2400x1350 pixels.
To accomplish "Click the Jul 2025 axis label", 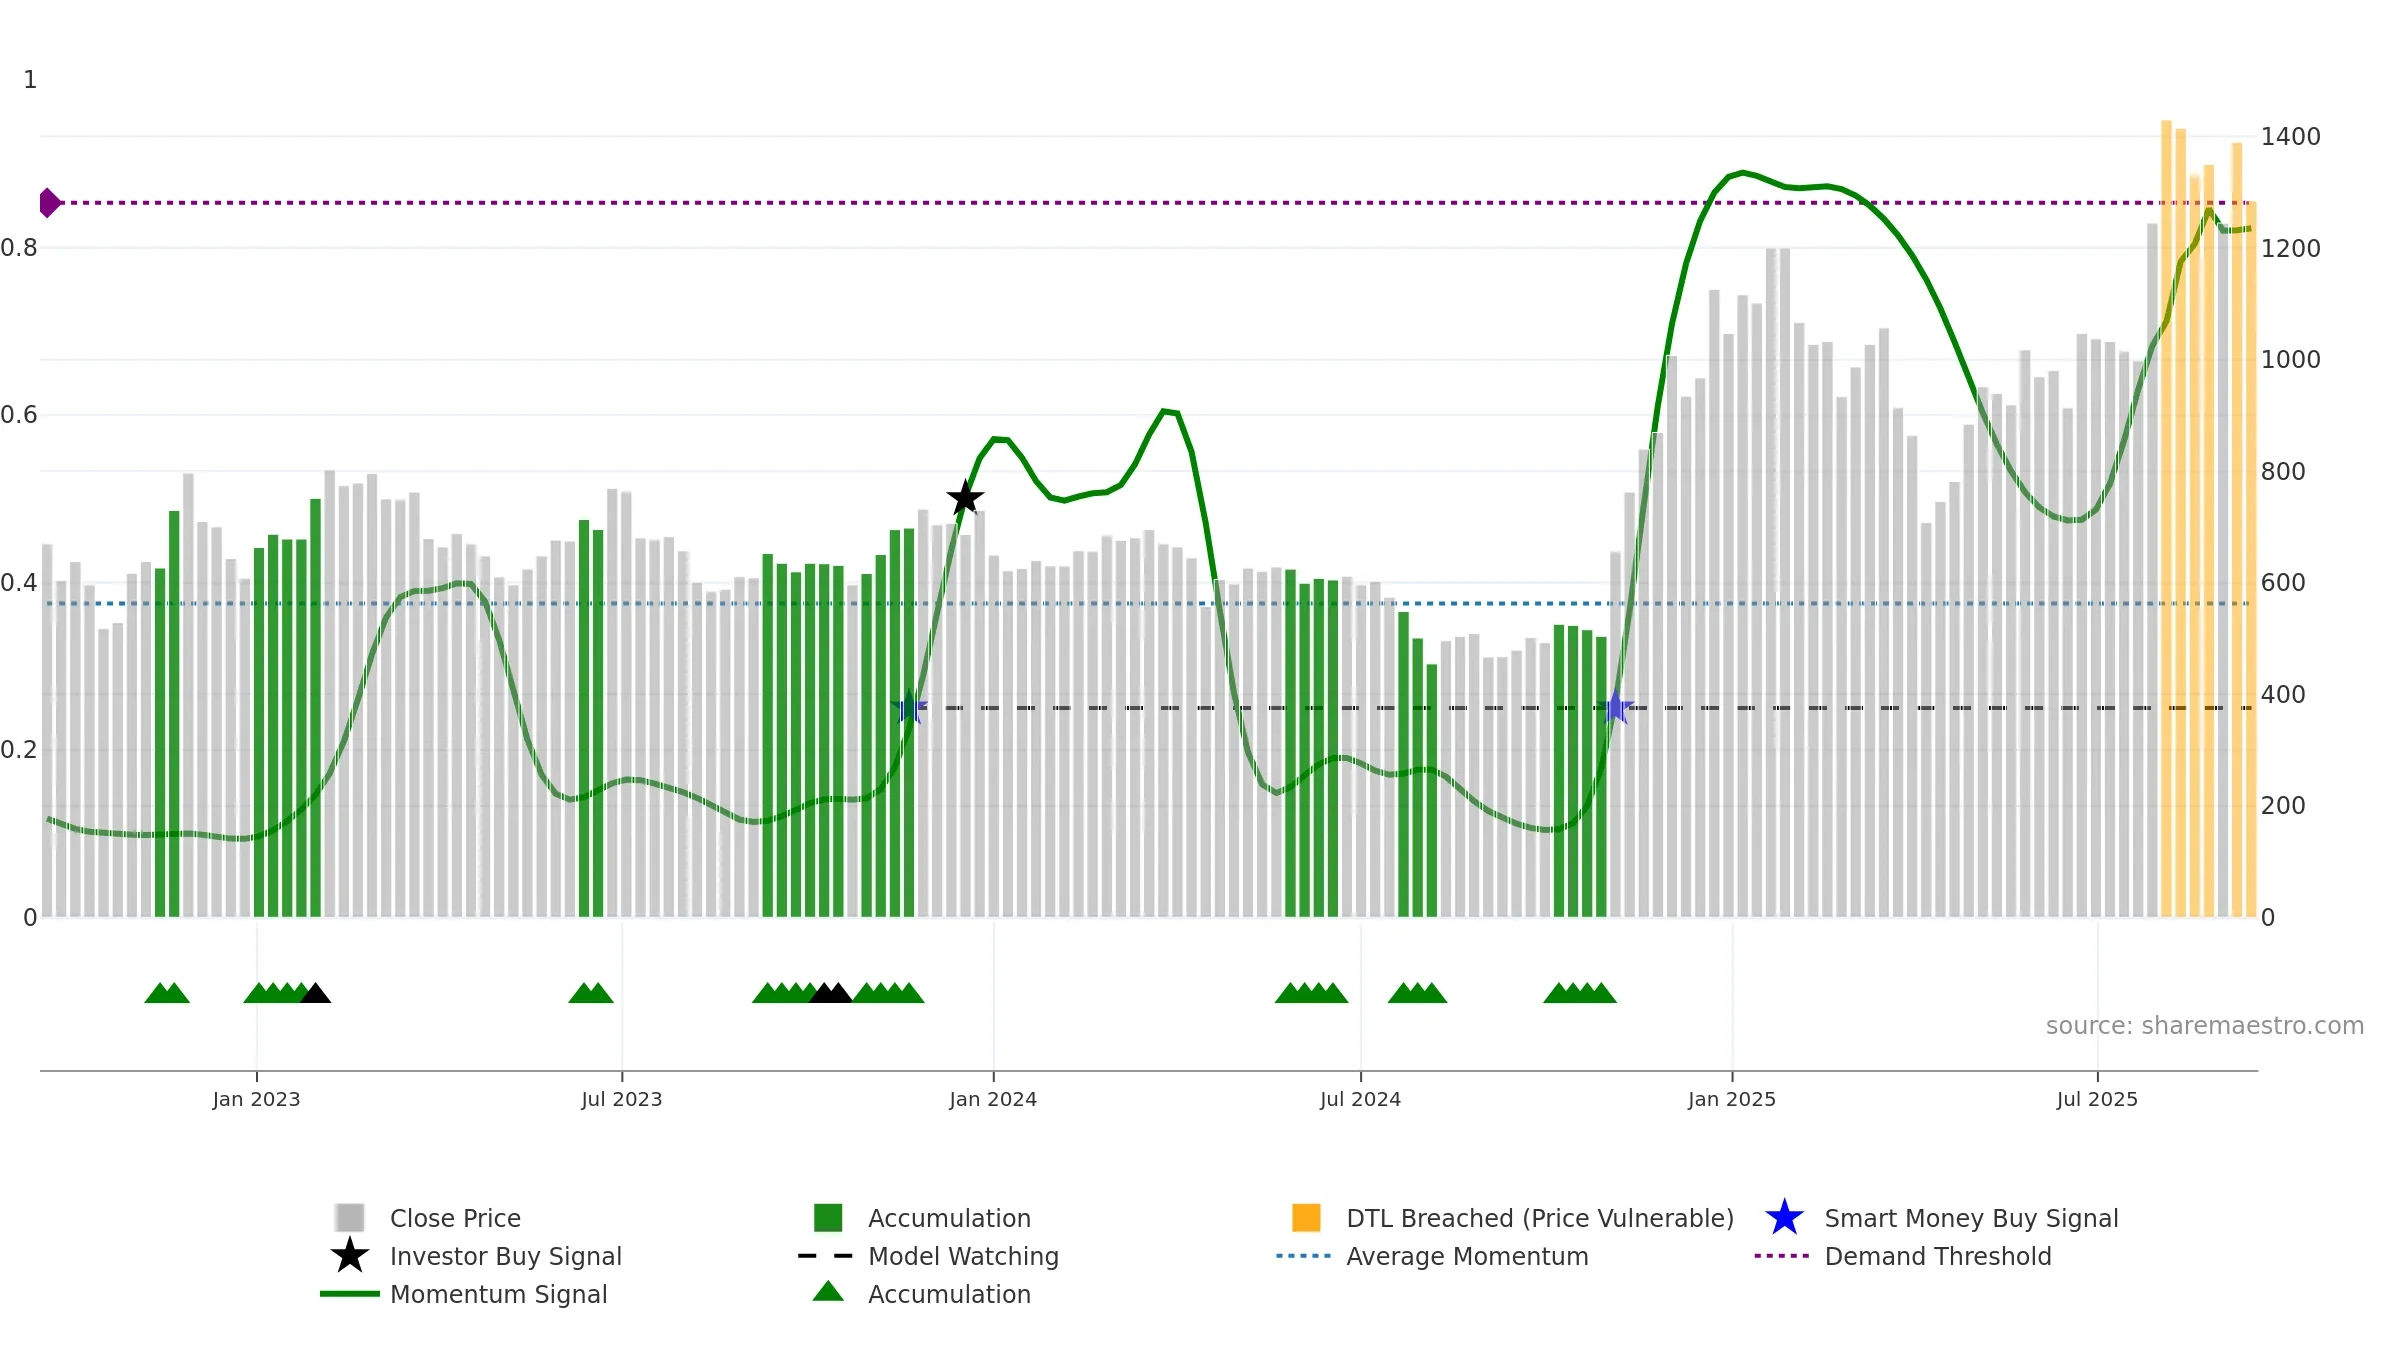I will [2097, 1099].
